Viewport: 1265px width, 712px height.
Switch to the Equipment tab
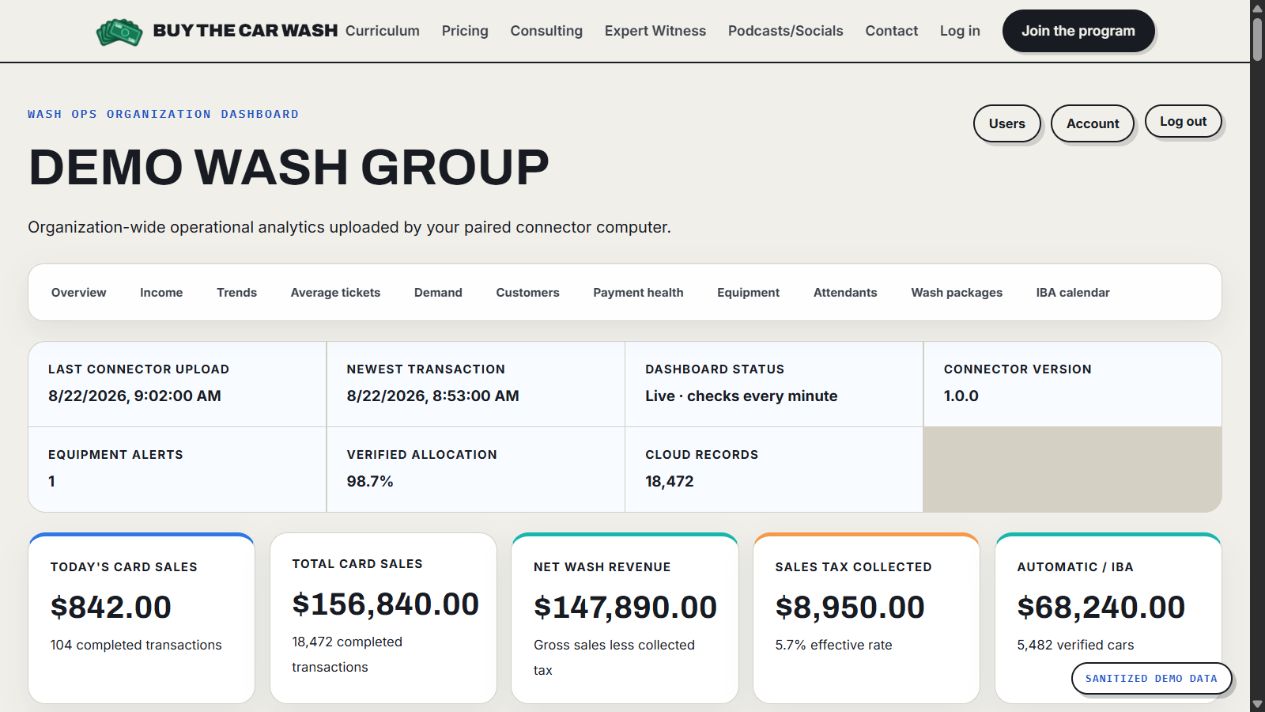click(x=748, y=293)
